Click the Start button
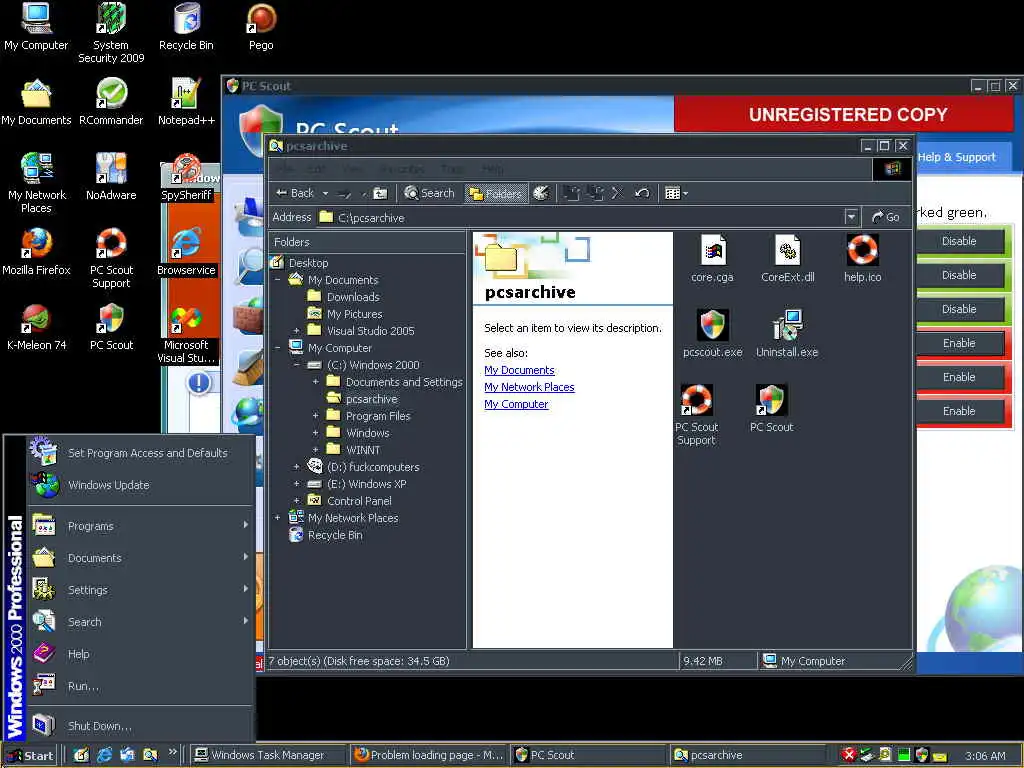1024x768 pixels. click(30, 756)
